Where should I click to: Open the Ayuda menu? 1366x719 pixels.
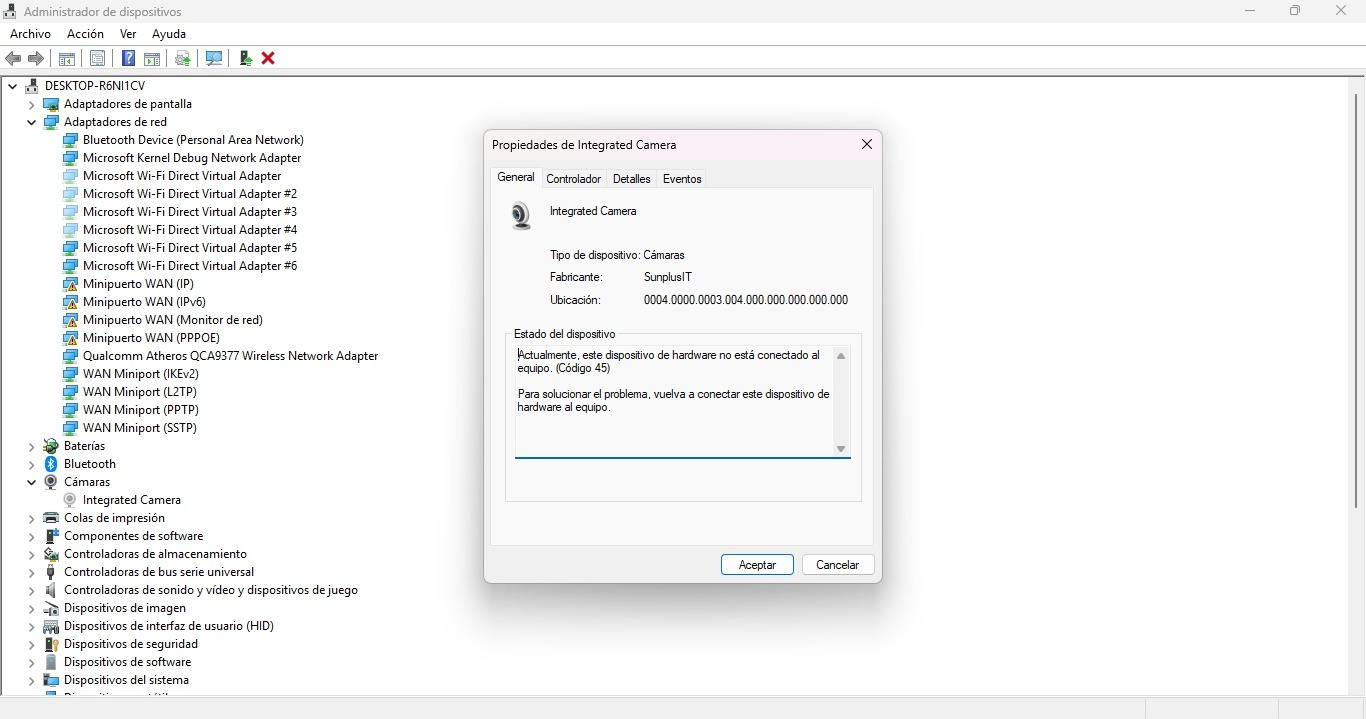pos(169,34)
